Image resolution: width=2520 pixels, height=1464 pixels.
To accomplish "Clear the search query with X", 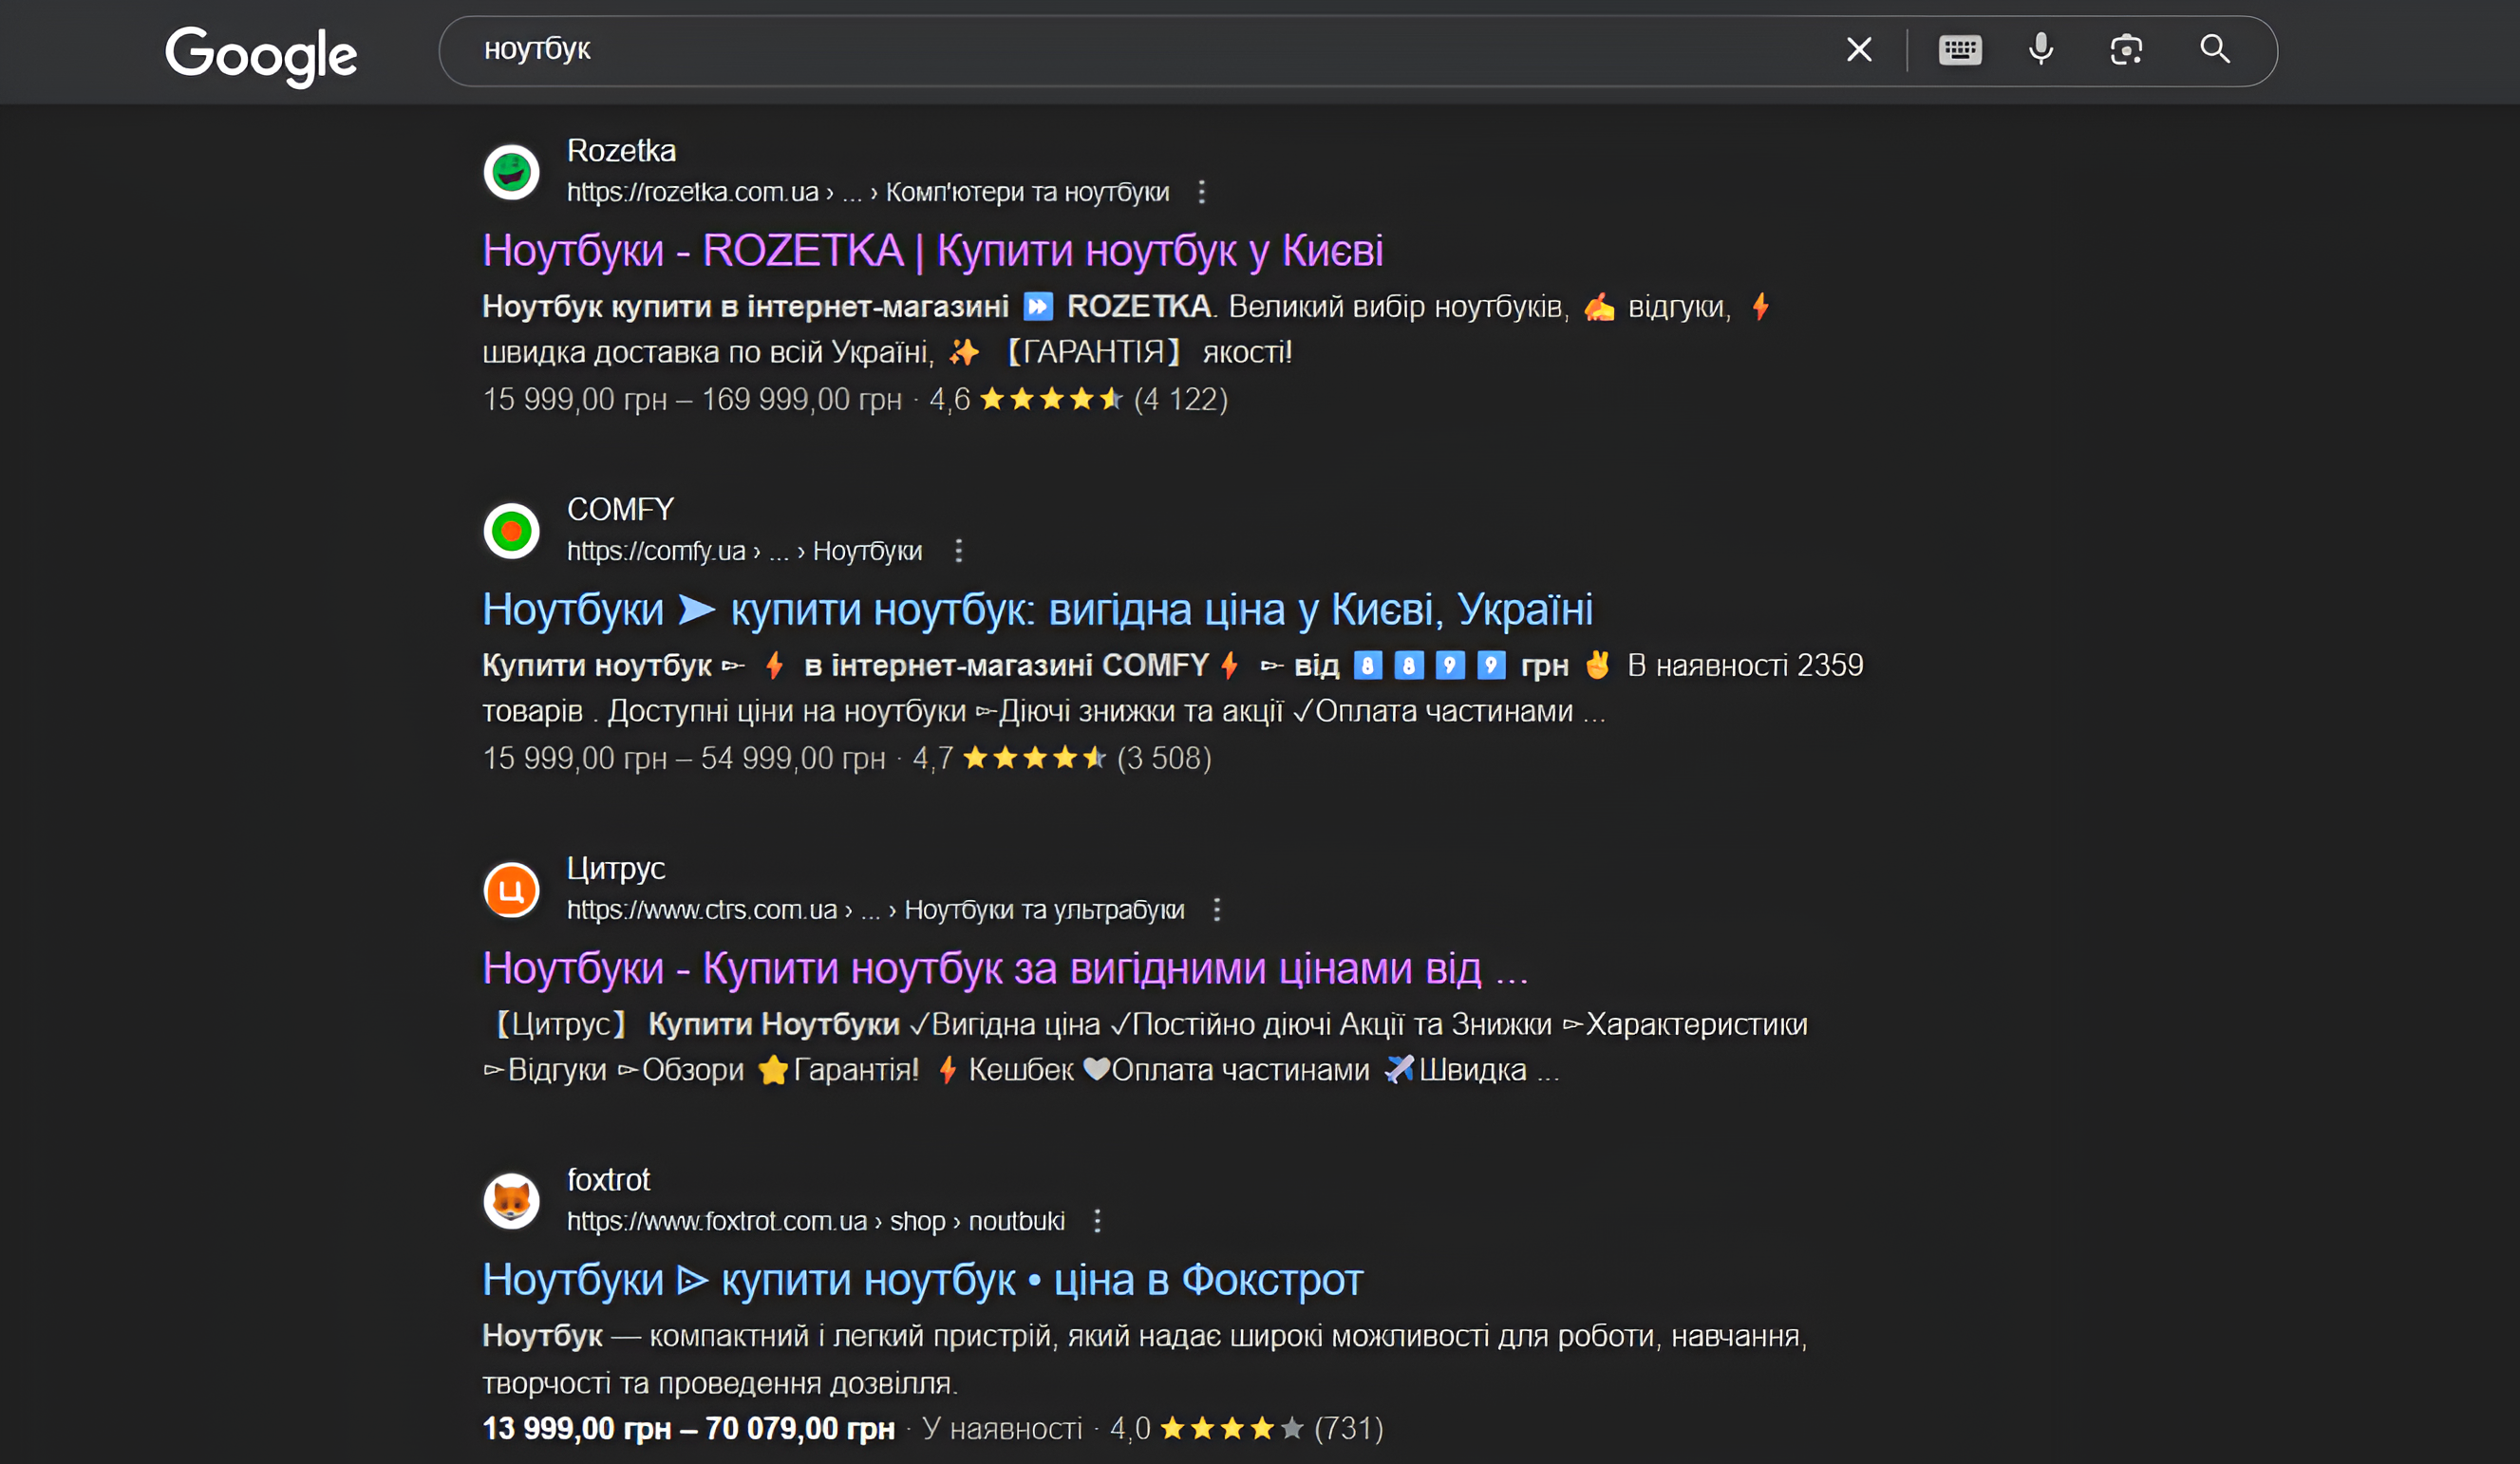I will click(x=1859, y=49).
